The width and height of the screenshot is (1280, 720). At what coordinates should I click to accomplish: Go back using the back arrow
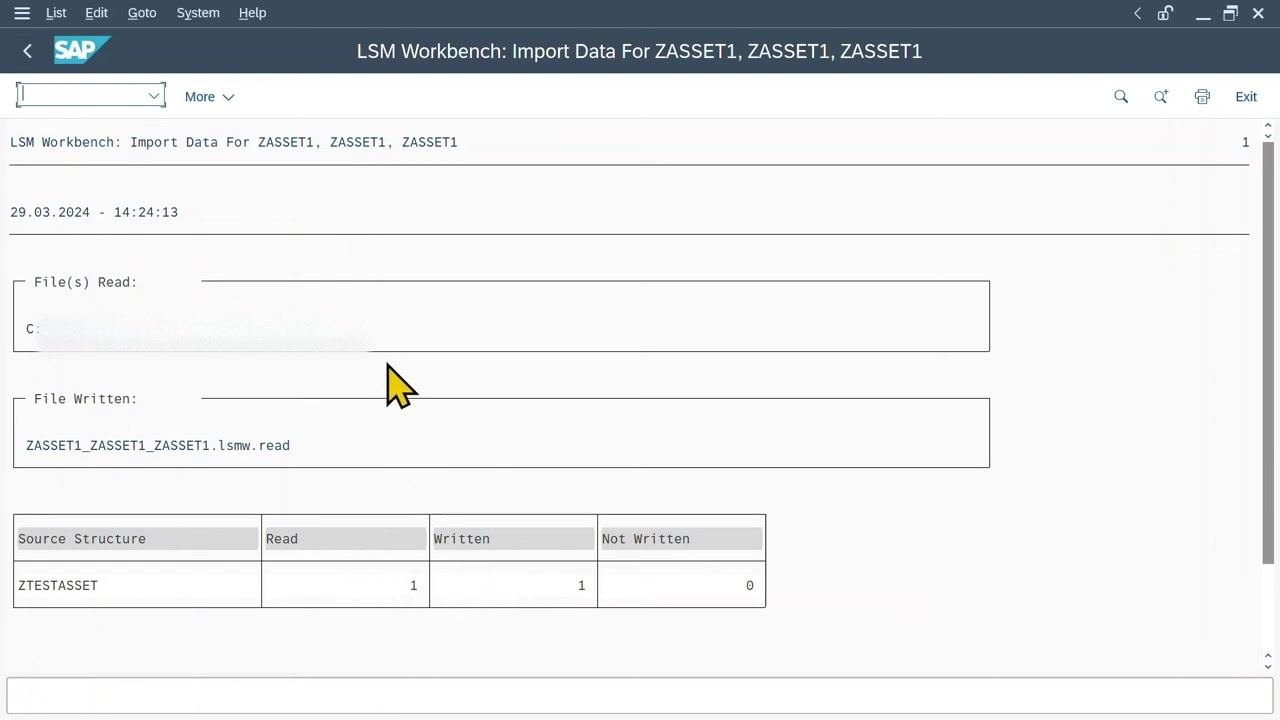(28, 51)
